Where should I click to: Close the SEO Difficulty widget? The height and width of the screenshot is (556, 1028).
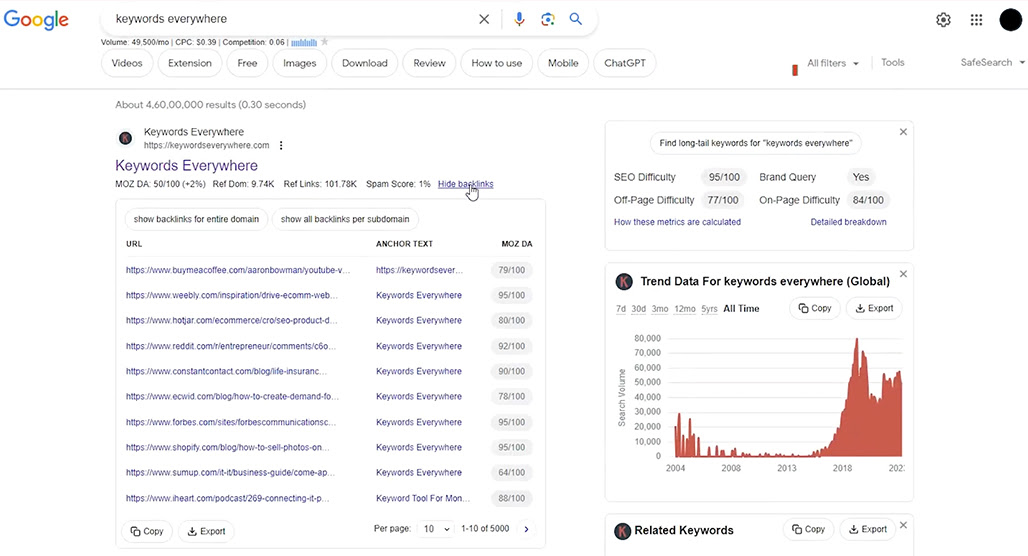(x=903, y=132)
